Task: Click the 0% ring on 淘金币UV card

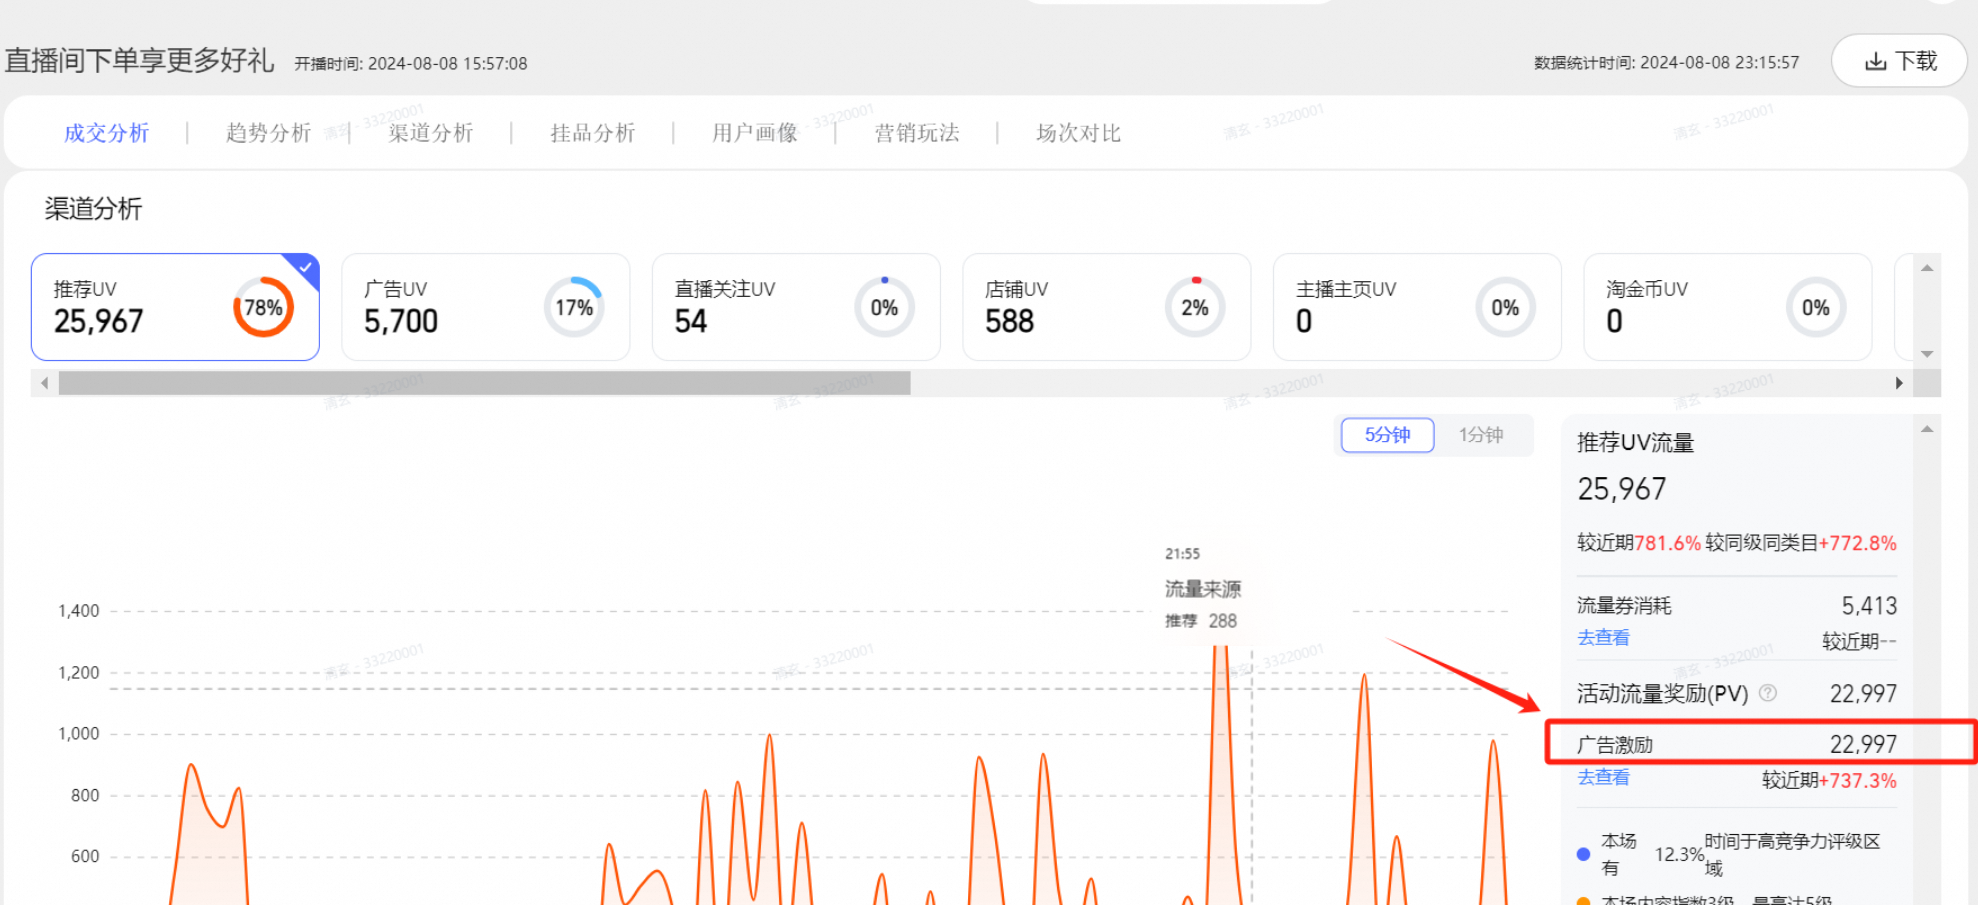Action: [x=1816, y=307]
